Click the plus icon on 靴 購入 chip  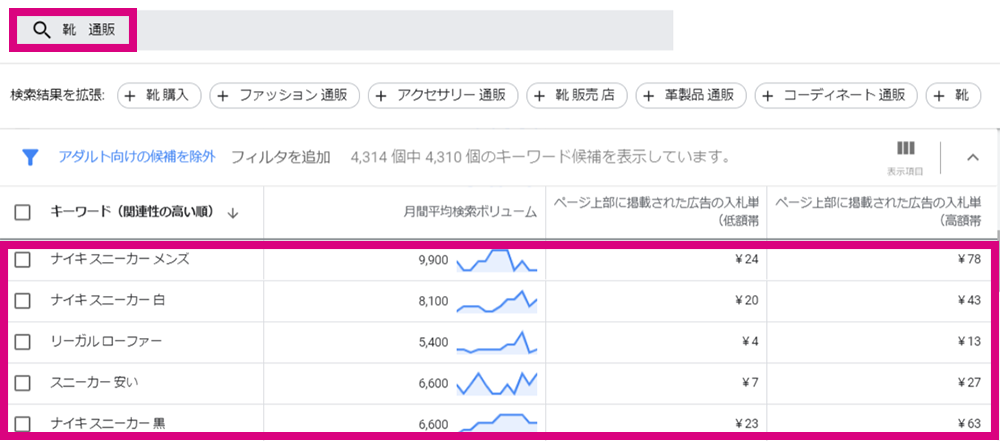tap(130, 96)
